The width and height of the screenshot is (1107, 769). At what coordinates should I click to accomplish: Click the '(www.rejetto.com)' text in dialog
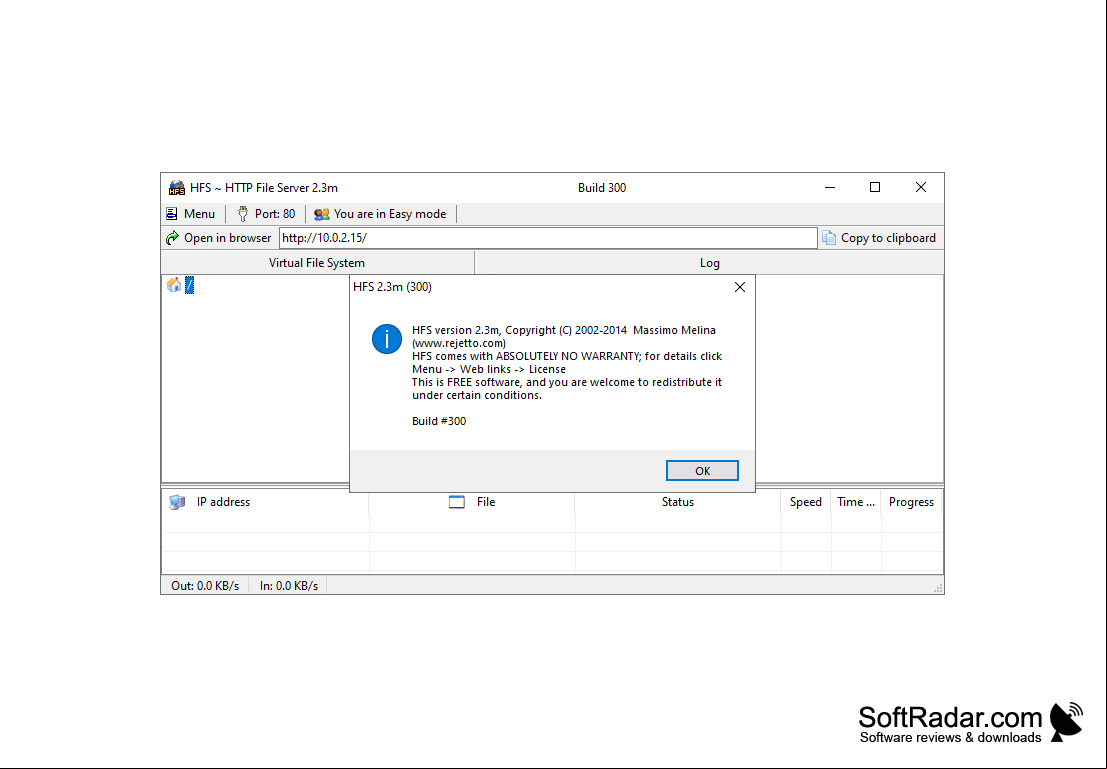tap(459, 343)
